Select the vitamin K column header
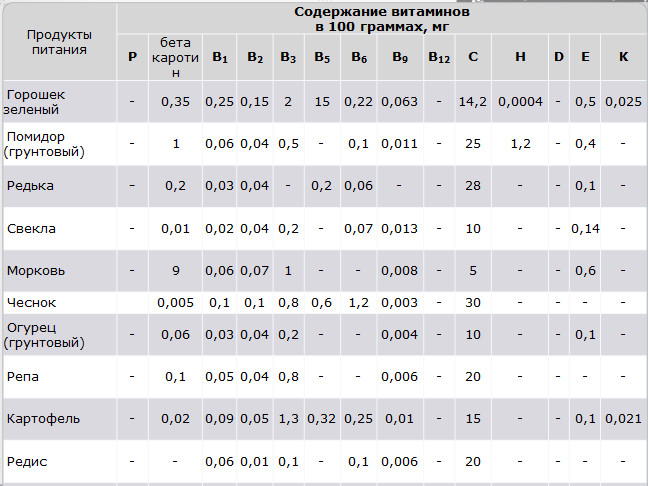Screen dimensions: 648x486 (623, 57)
